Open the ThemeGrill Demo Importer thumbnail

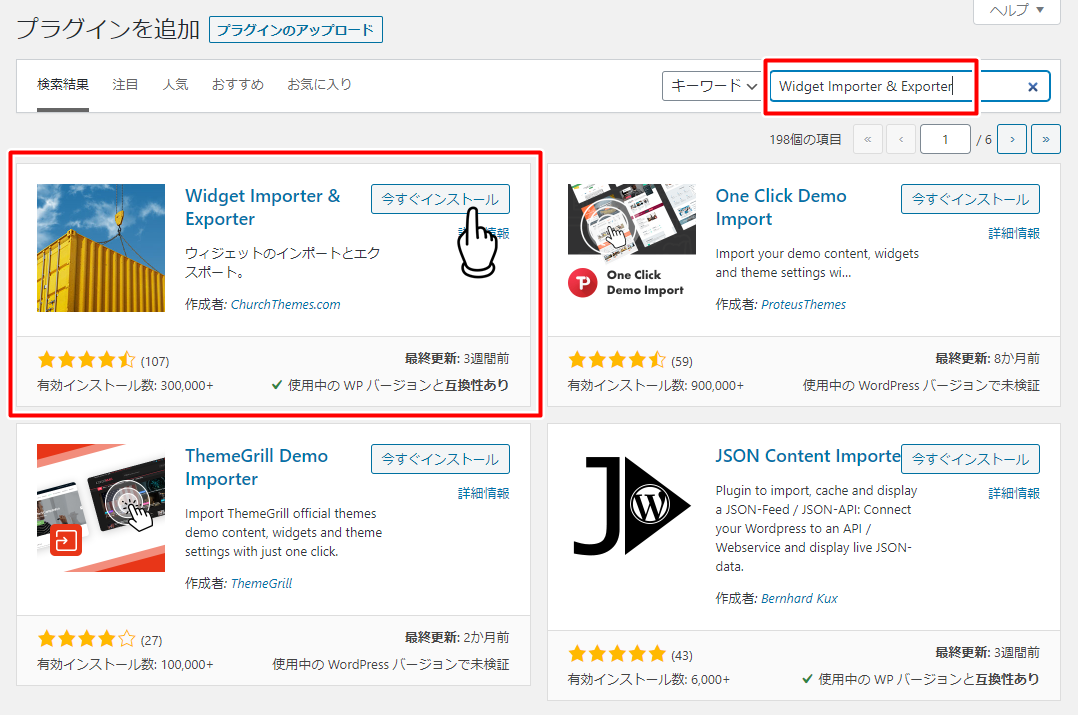(101, 508)
